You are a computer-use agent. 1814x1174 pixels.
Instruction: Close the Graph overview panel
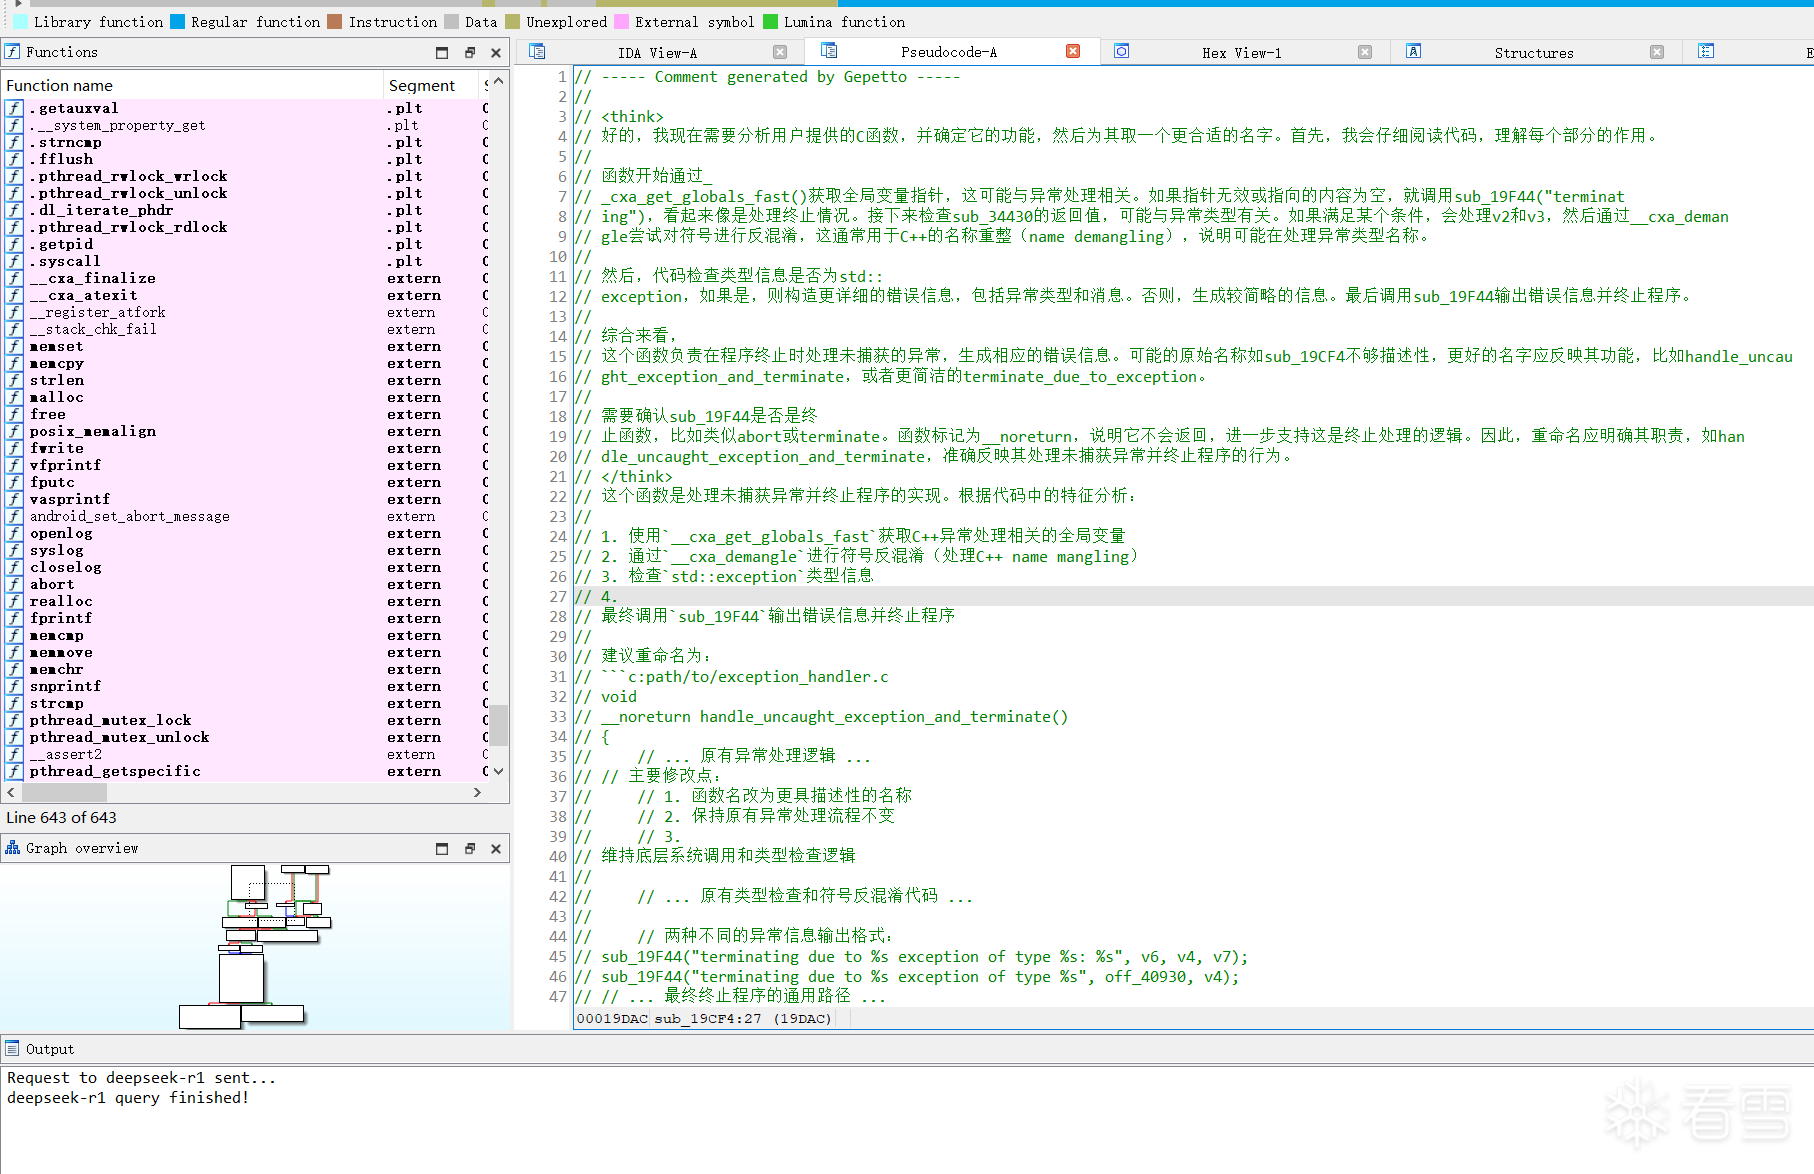coord(496,848)
